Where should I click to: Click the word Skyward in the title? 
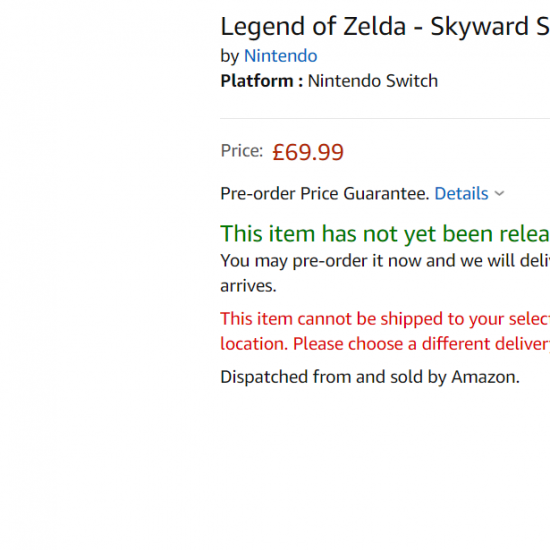coord(479,27)
